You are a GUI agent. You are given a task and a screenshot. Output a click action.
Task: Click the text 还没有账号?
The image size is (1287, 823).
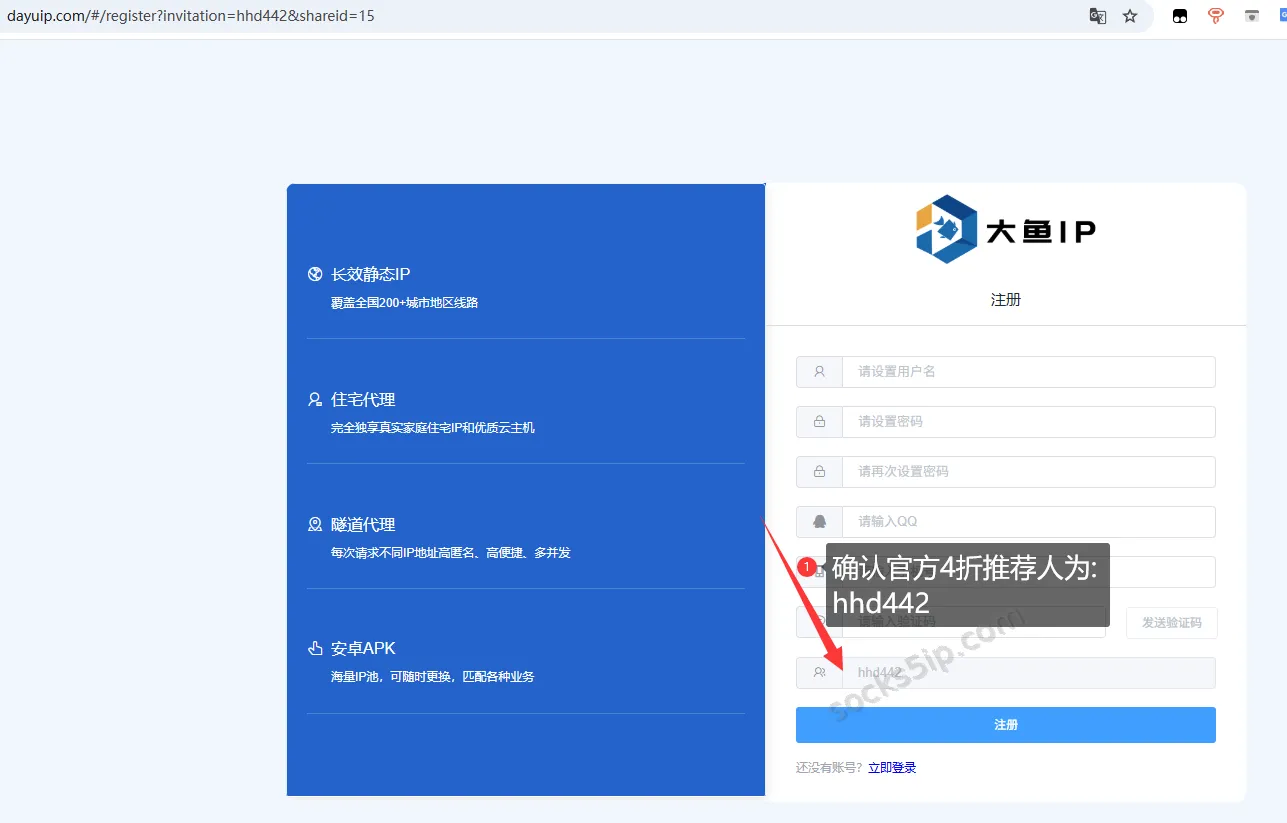(830, 768)
